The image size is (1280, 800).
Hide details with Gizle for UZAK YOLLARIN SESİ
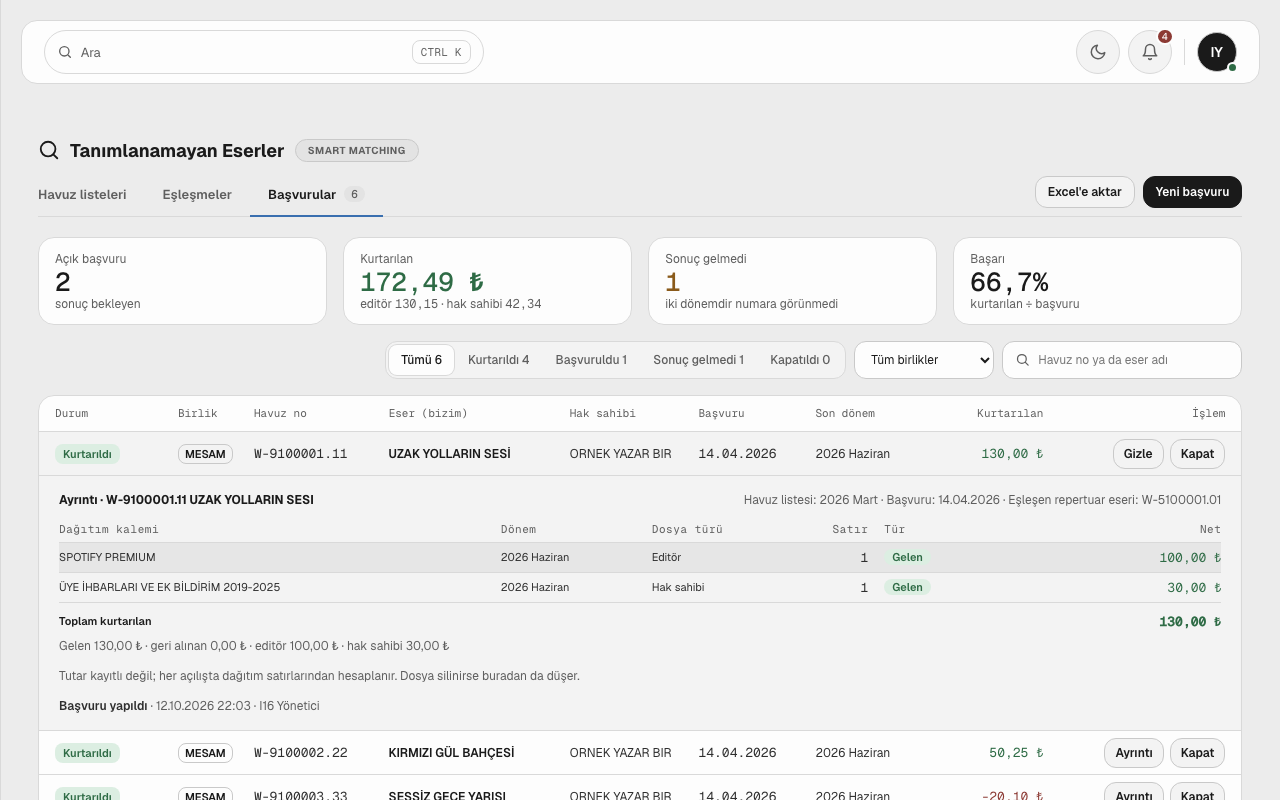tap(1138, 454)
